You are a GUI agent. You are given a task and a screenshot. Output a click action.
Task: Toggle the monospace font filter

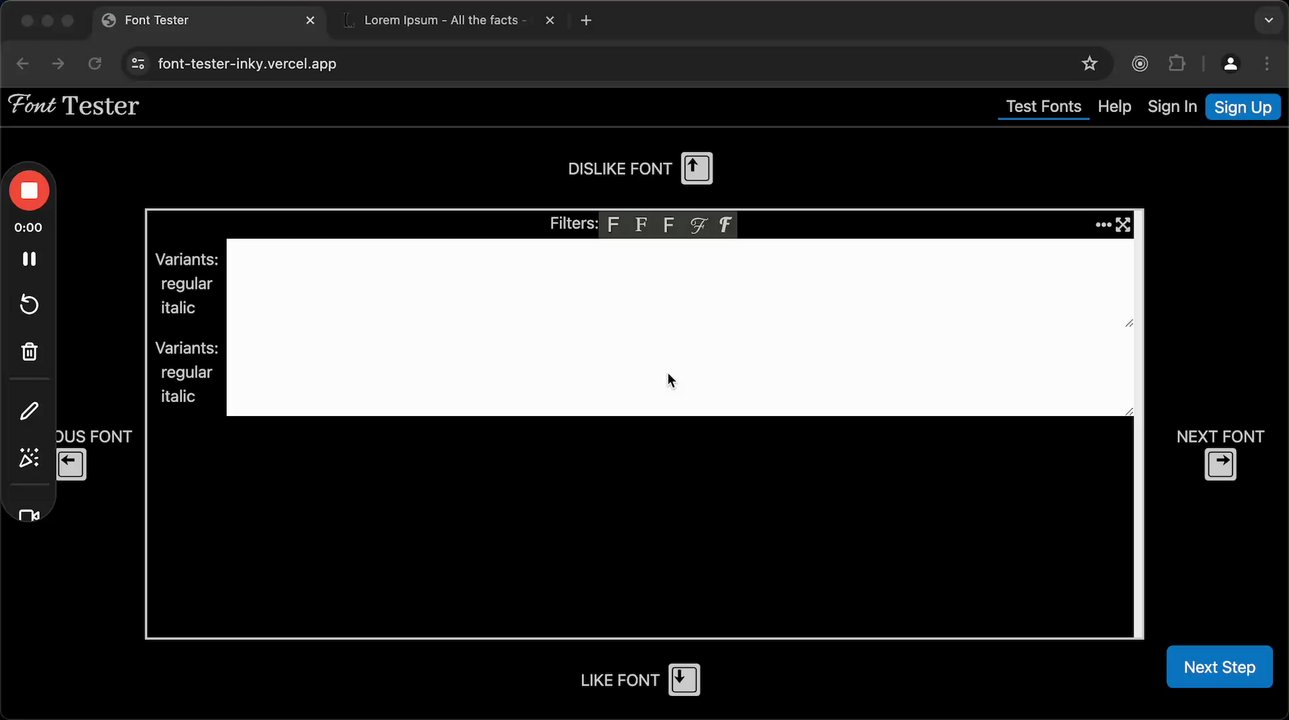coord(669,225)
